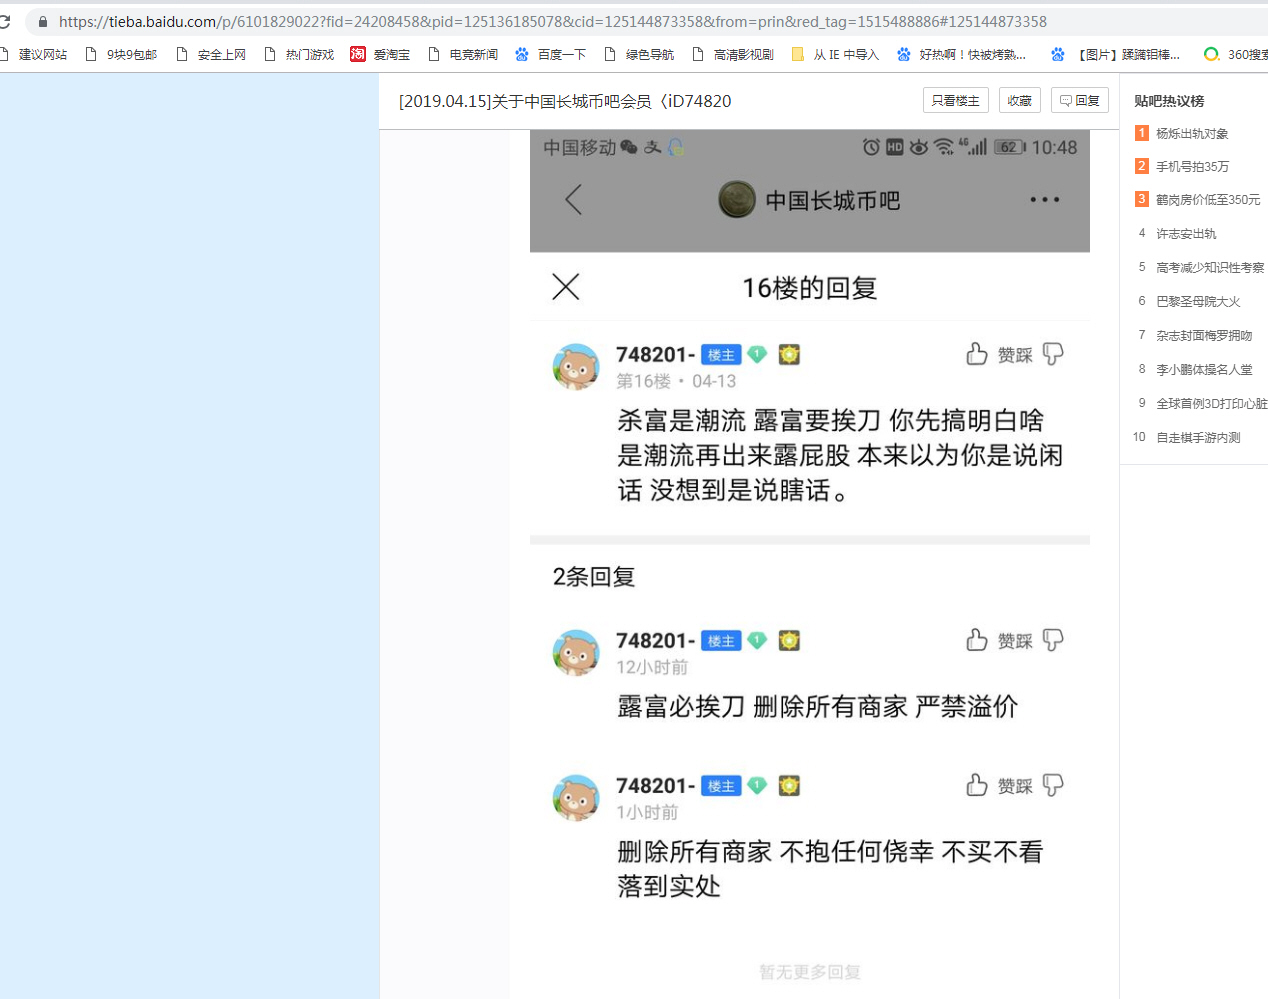Thumbs-up the reply posted 12小时前
1268x999 pixels.
tap(977, 640)
